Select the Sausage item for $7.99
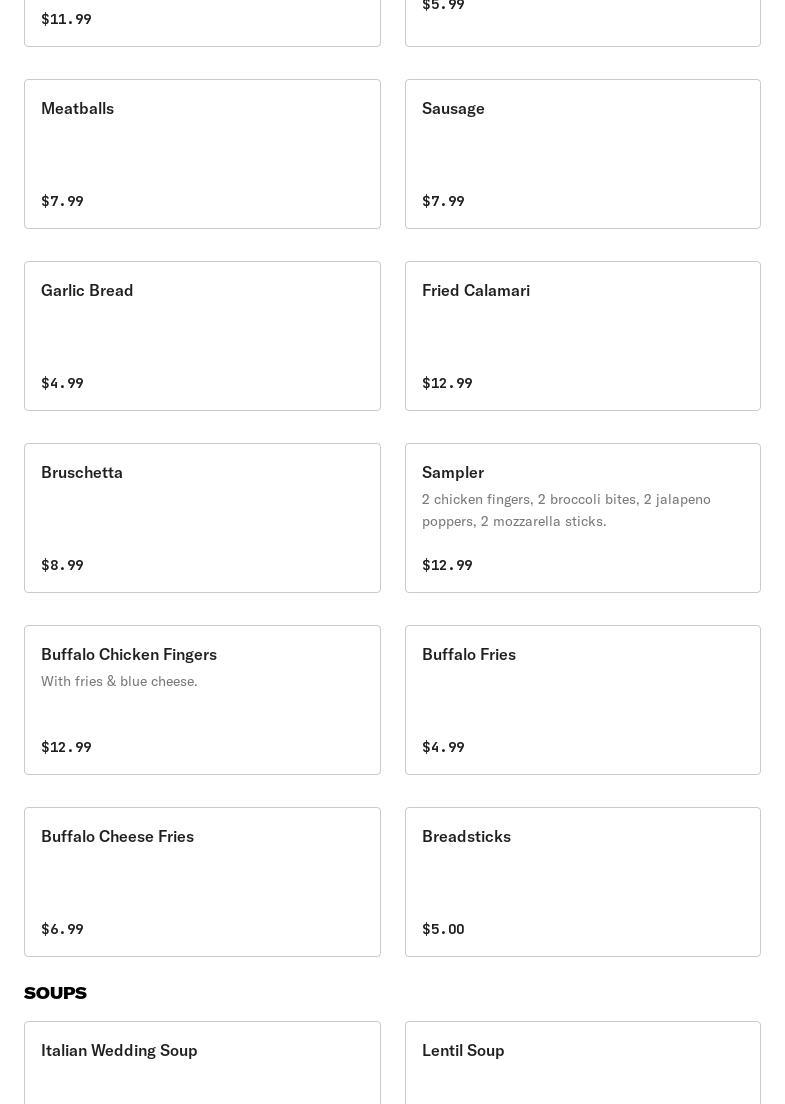The width and height of the screenshot is (785, 1104). coord(582,153)
